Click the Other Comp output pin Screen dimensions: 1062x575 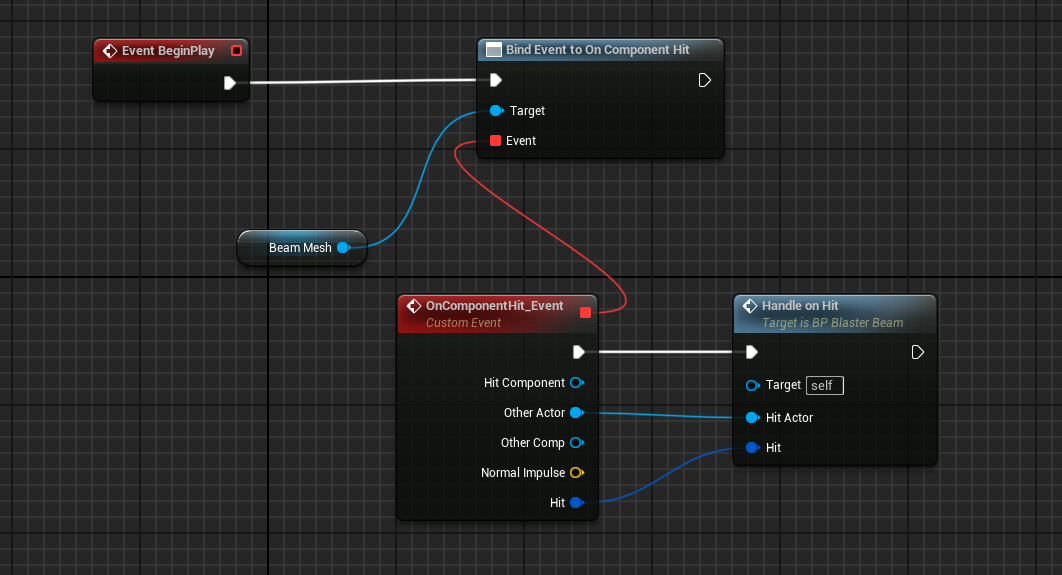coord(576,443)
